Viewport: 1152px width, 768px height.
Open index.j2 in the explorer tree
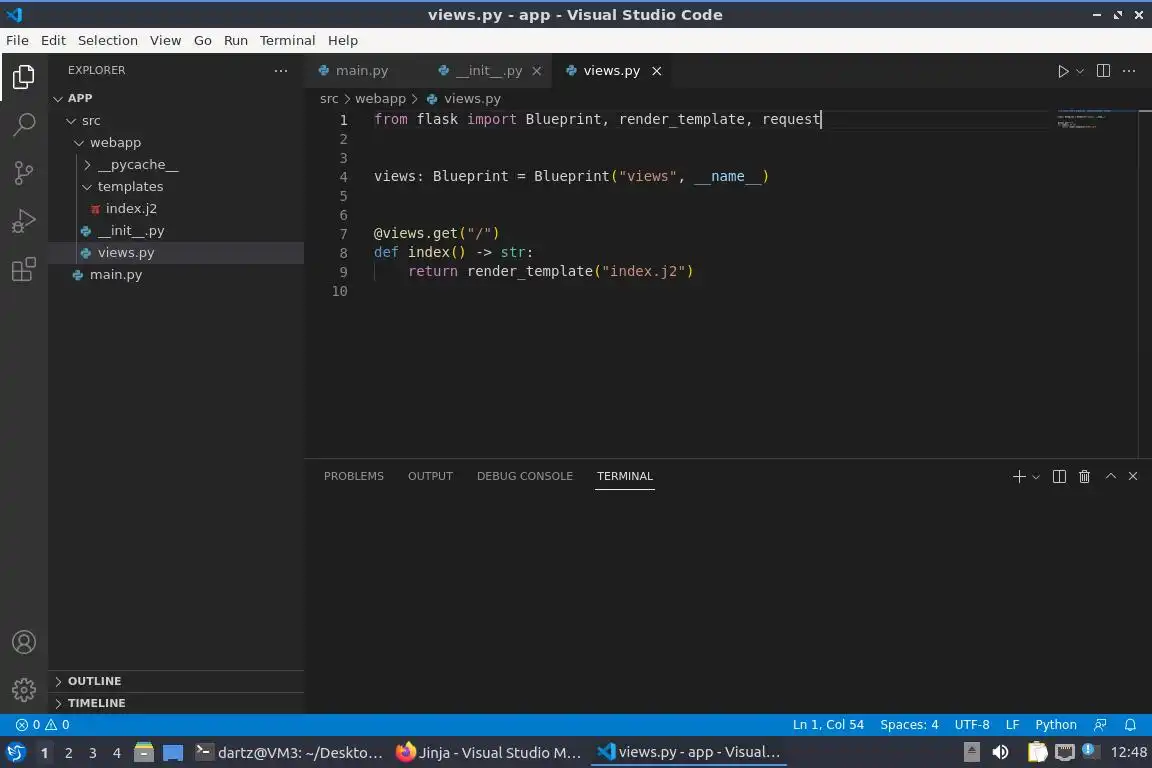tap(176, 209)
